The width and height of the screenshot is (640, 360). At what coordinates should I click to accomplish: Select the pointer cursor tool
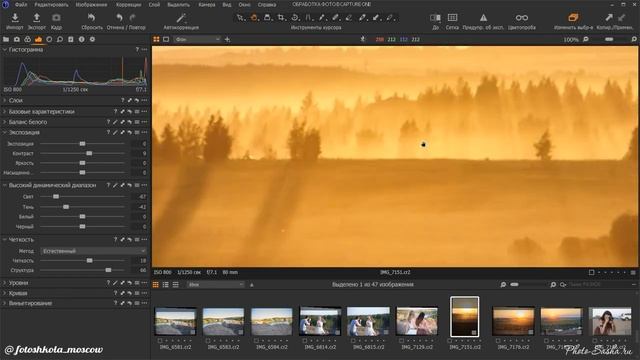click(x=240, y=18)
